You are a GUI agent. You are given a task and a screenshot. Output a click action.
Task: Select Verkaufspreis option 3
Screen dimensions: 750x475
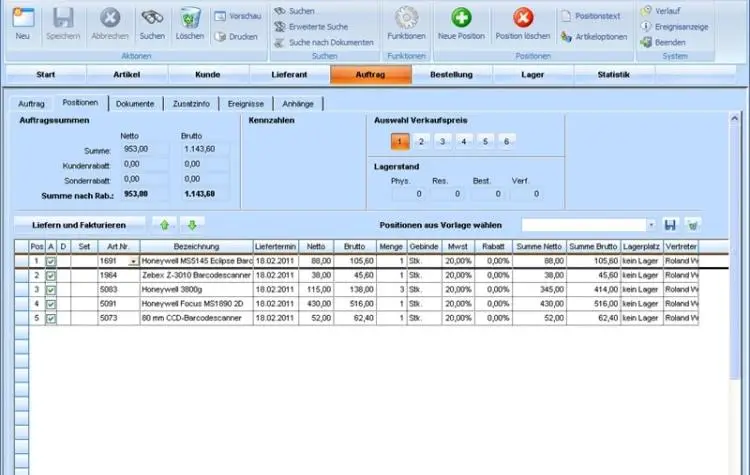(x=443, y=142)
